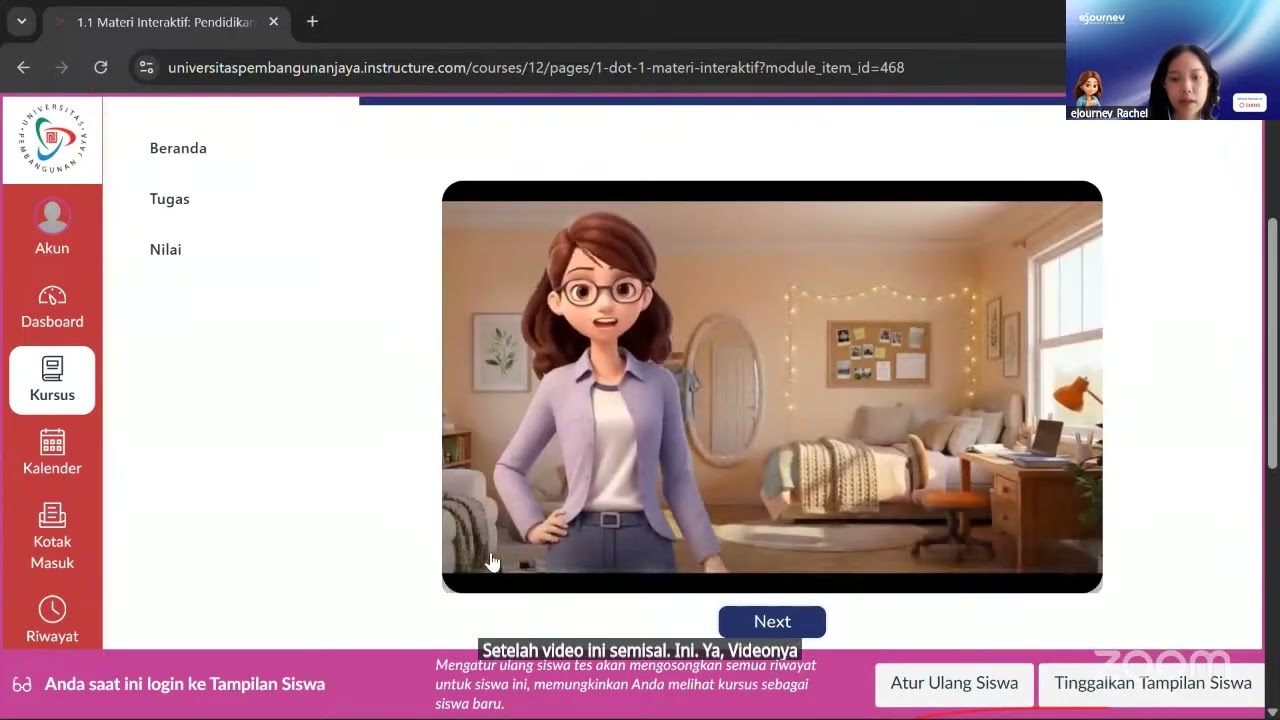Select the 1.1 Materi Interaktif browser tab
1280x720 pixels.
point(165,21)
